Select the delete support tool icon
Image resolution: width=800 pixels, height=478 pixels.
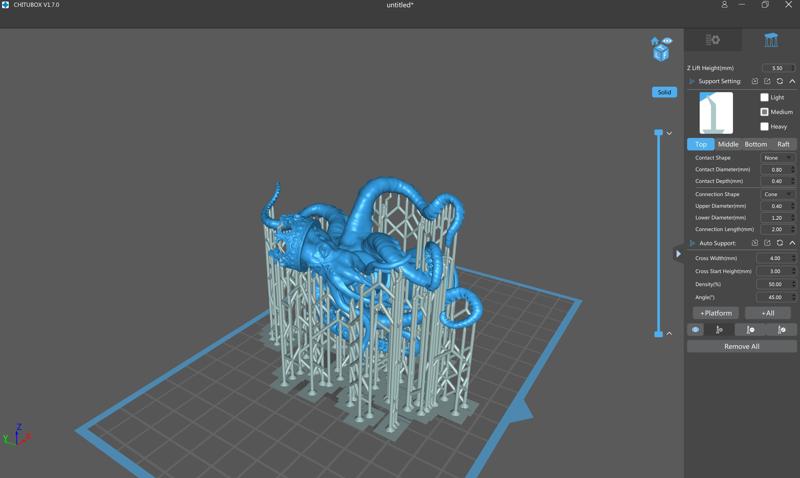[750, 330]
